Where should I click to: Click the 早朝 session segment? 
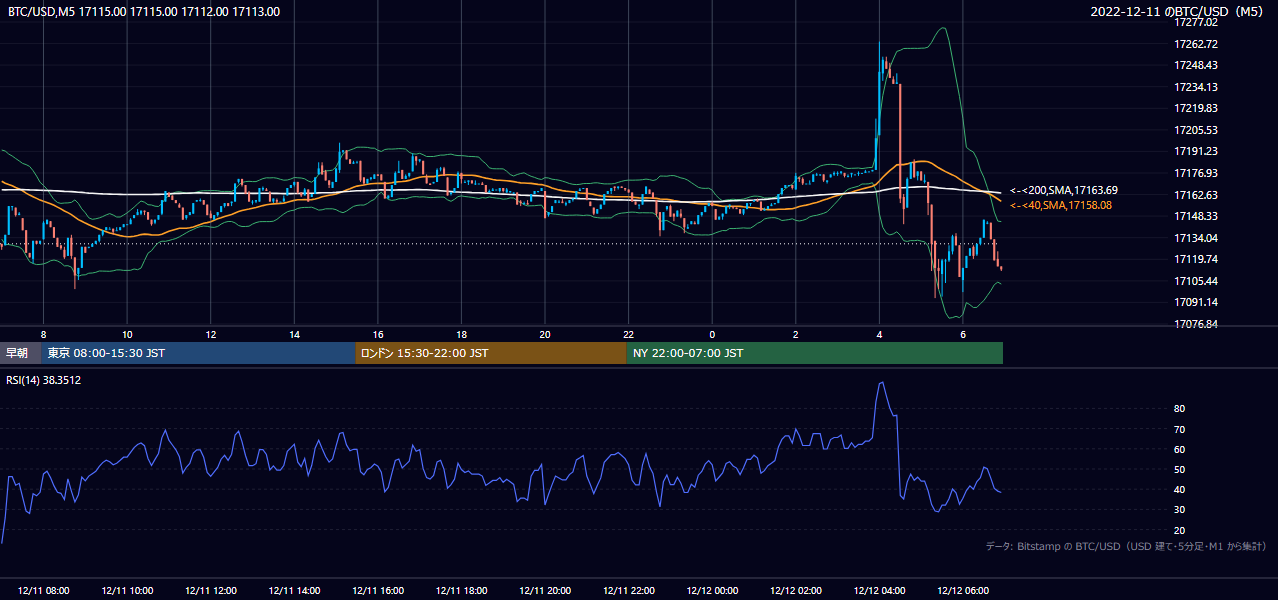coord(20,353)
